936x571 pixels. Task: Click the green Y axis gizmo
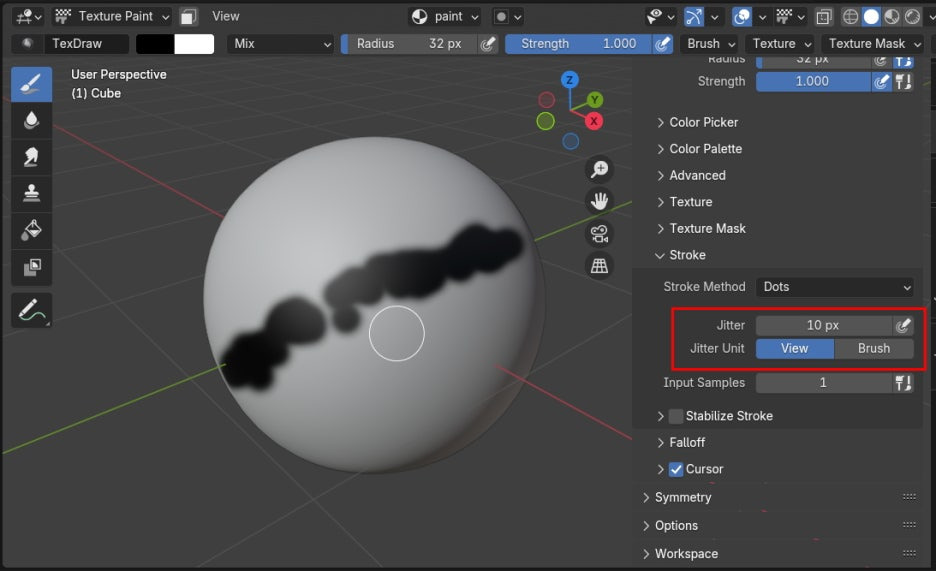pos(595,100)
